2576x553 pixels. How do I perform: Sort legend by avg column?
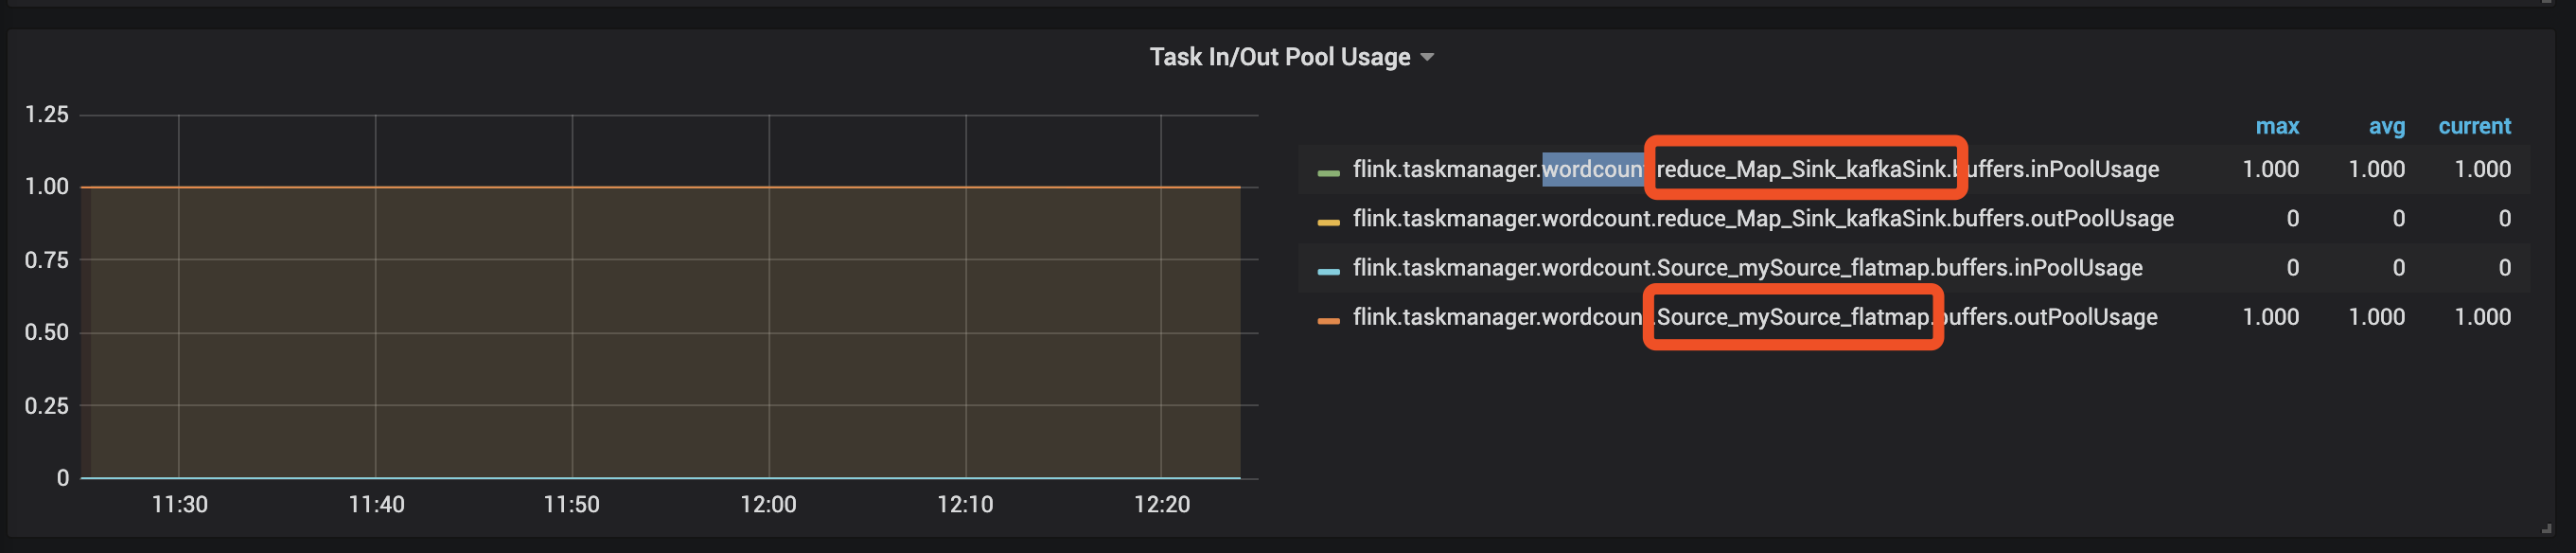pyautogui.click(x=2386, y=126)
